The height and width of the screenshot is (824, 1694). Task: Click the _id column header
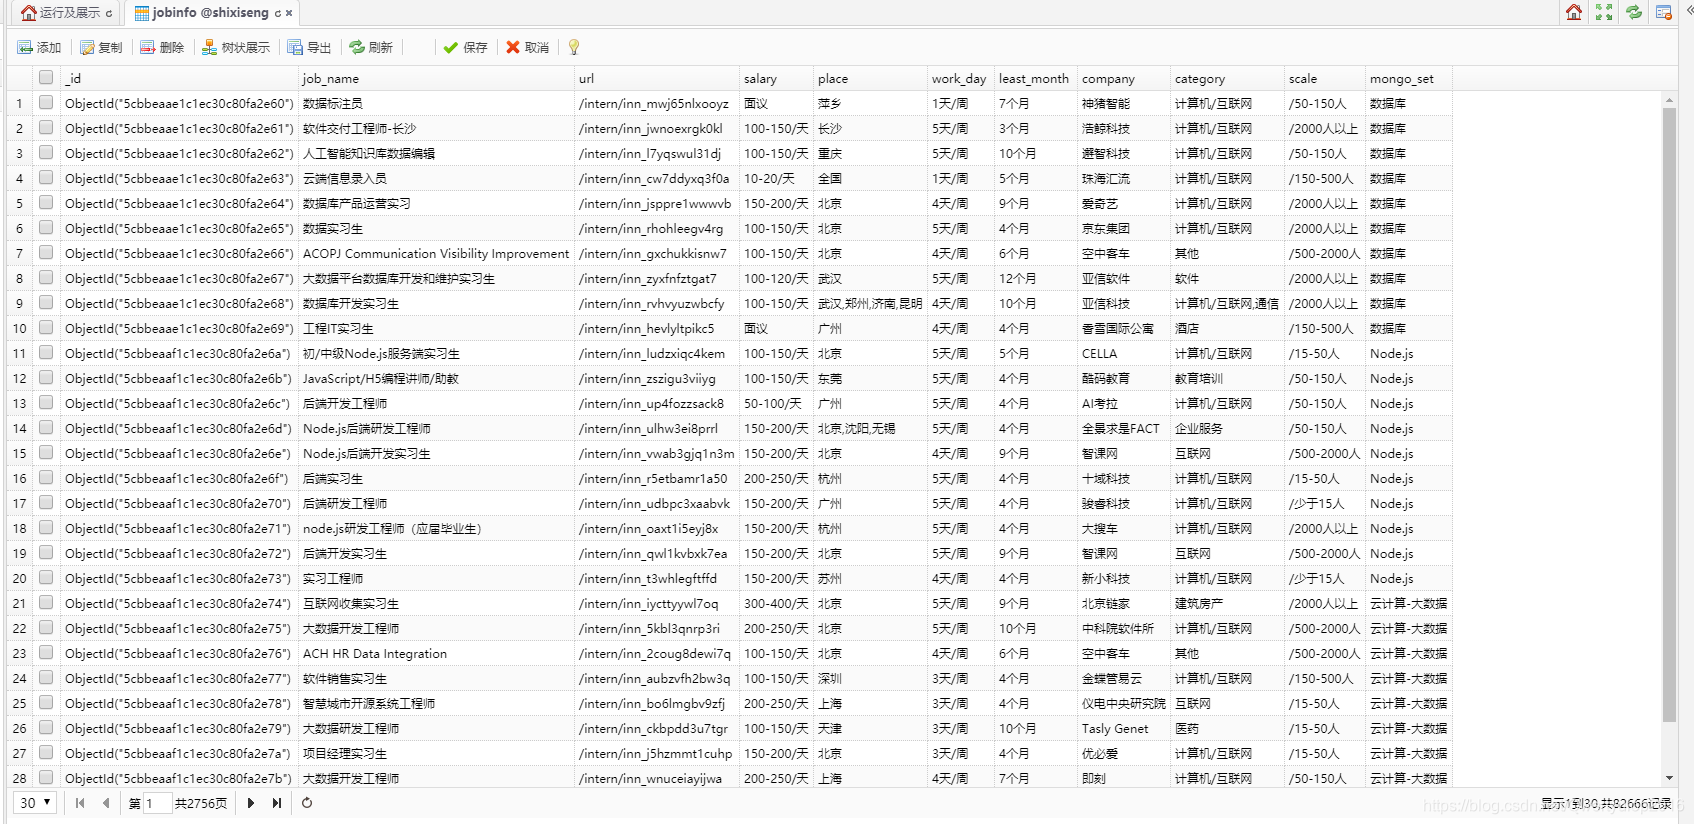pyautogui.click(x=179, y=78)
